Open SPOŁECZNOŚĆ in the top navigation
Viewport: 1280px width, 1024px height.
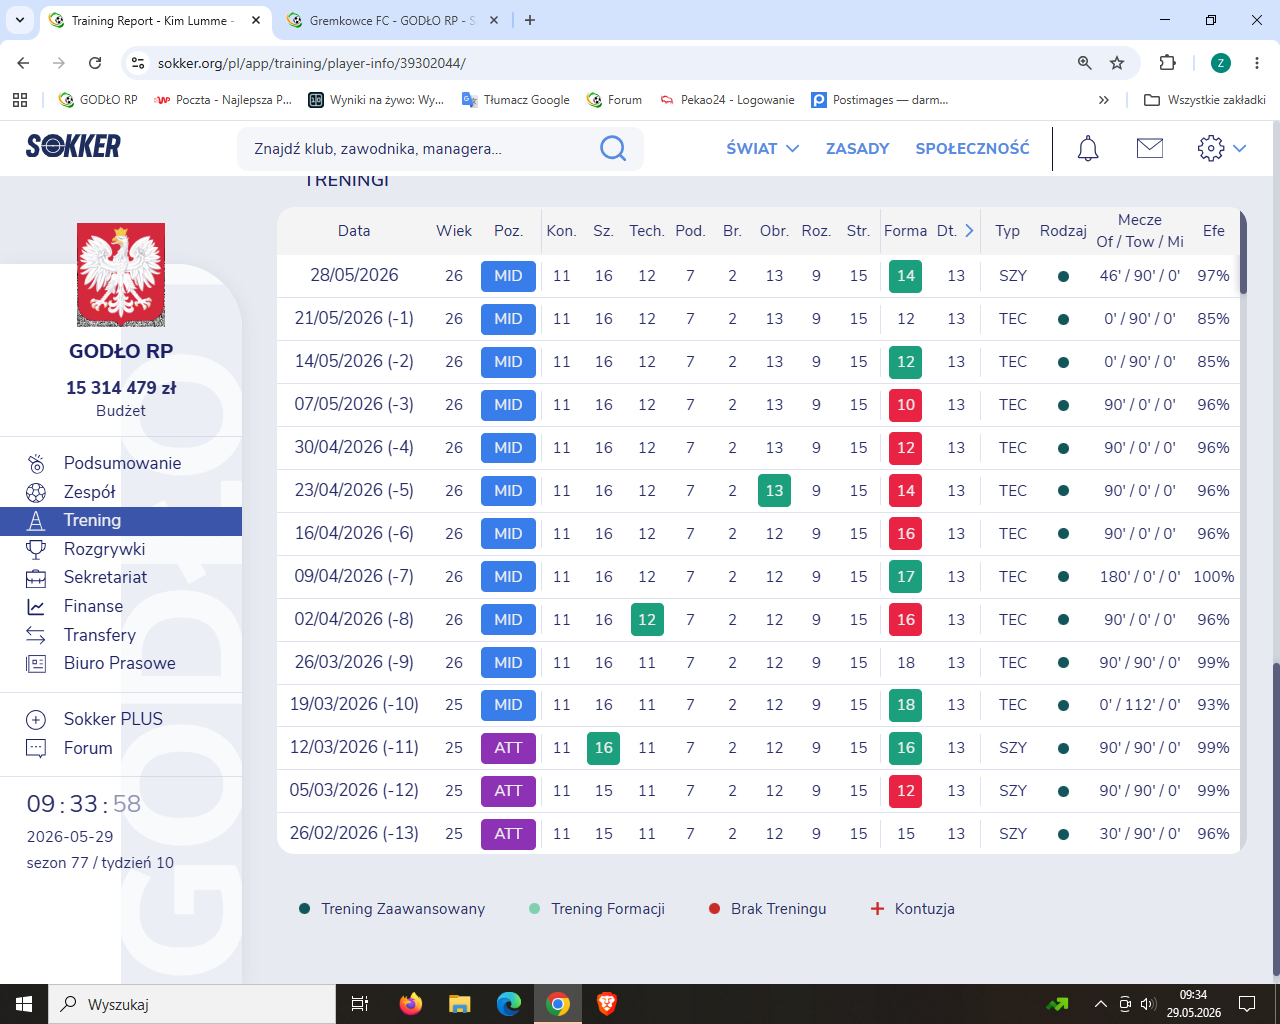(972, 148)
